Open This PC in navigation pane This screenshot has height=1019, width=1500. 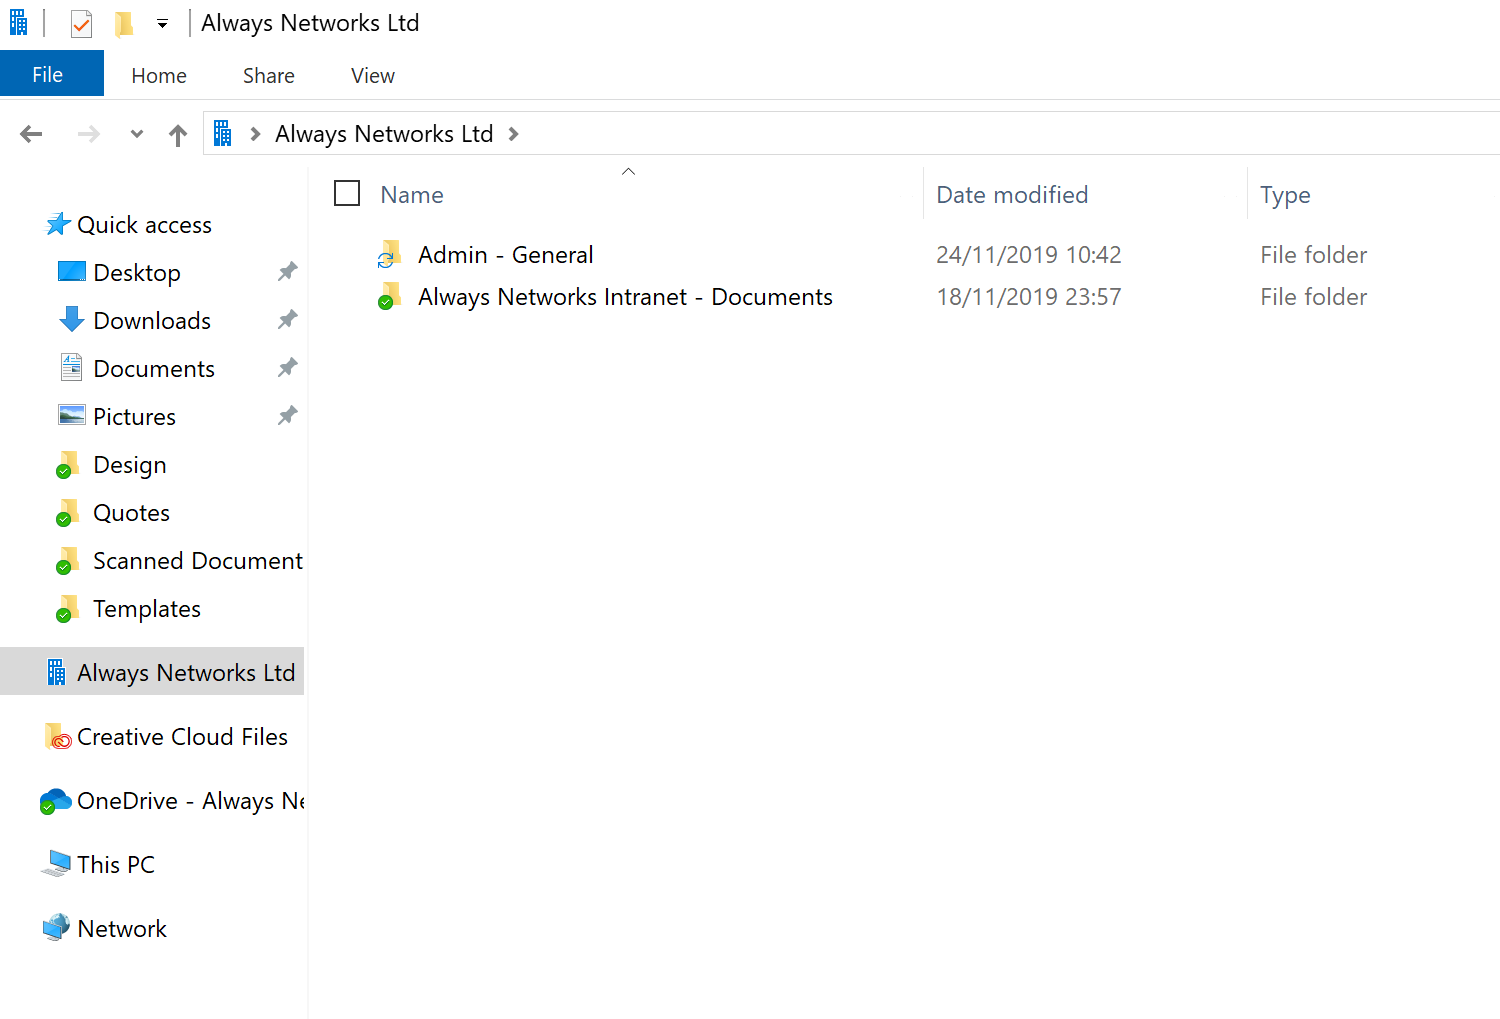coord(116,865)
